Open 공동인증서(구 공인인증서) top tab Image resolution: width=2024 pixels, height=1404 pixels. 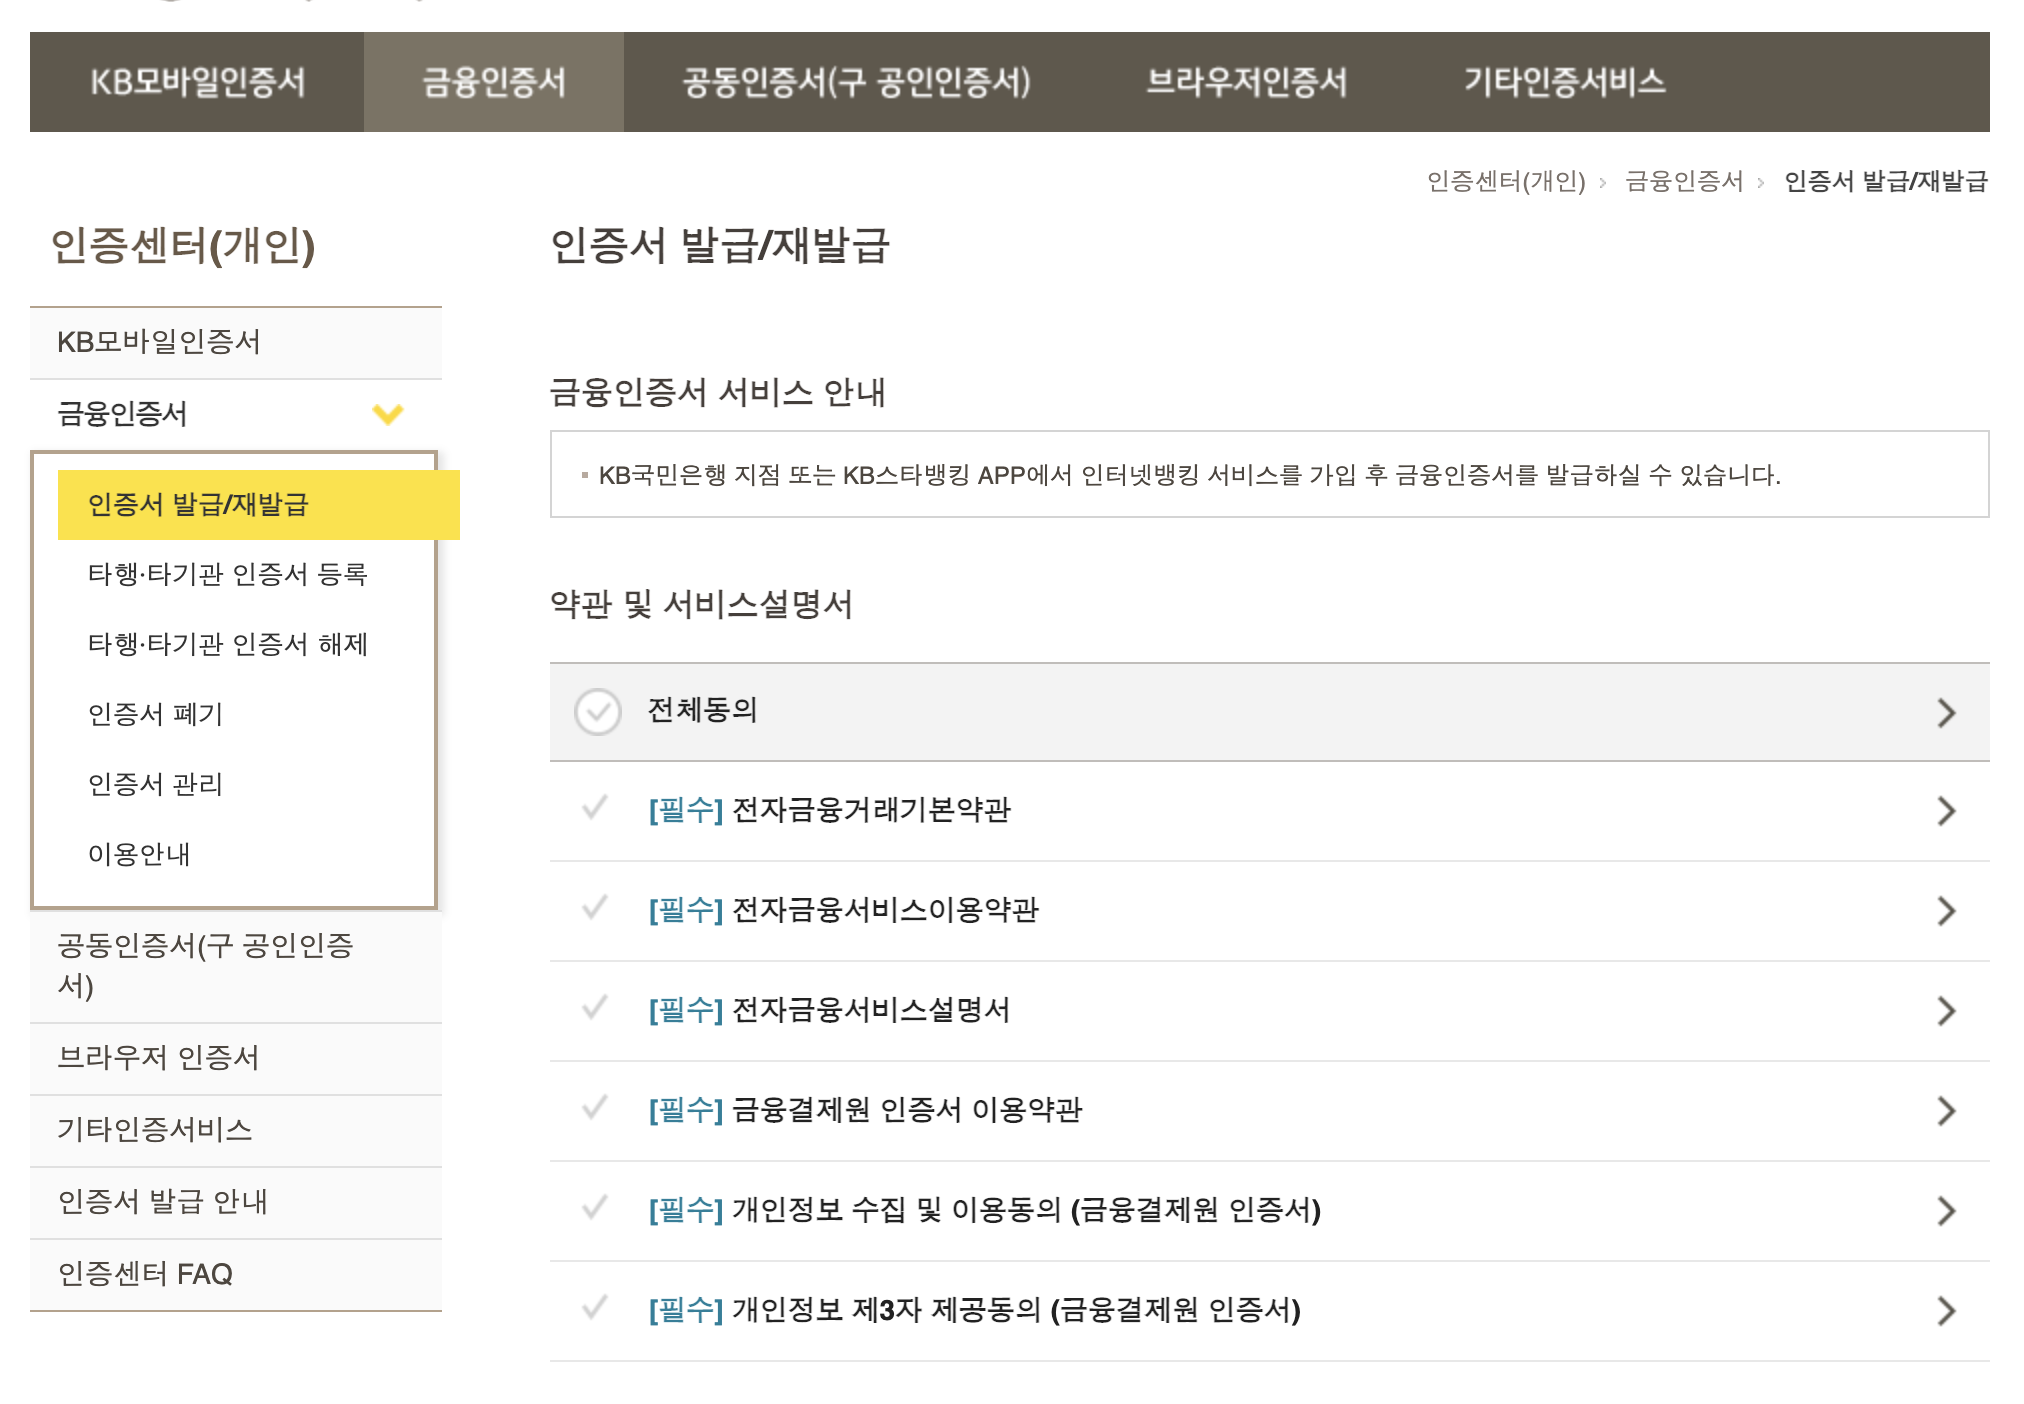tap(856, 82)
